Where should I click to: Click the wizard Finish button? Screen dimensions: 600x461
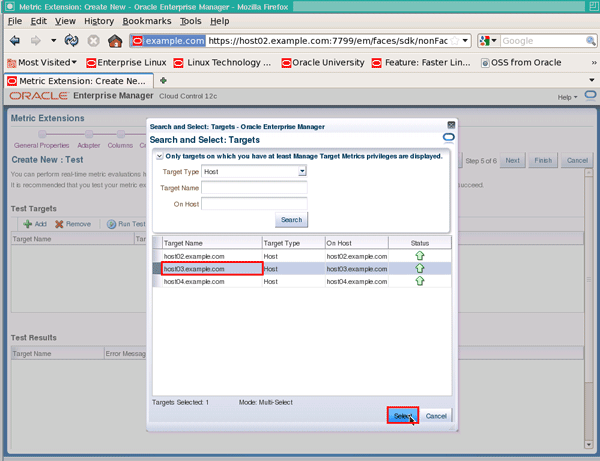click(x=543, y=160)
